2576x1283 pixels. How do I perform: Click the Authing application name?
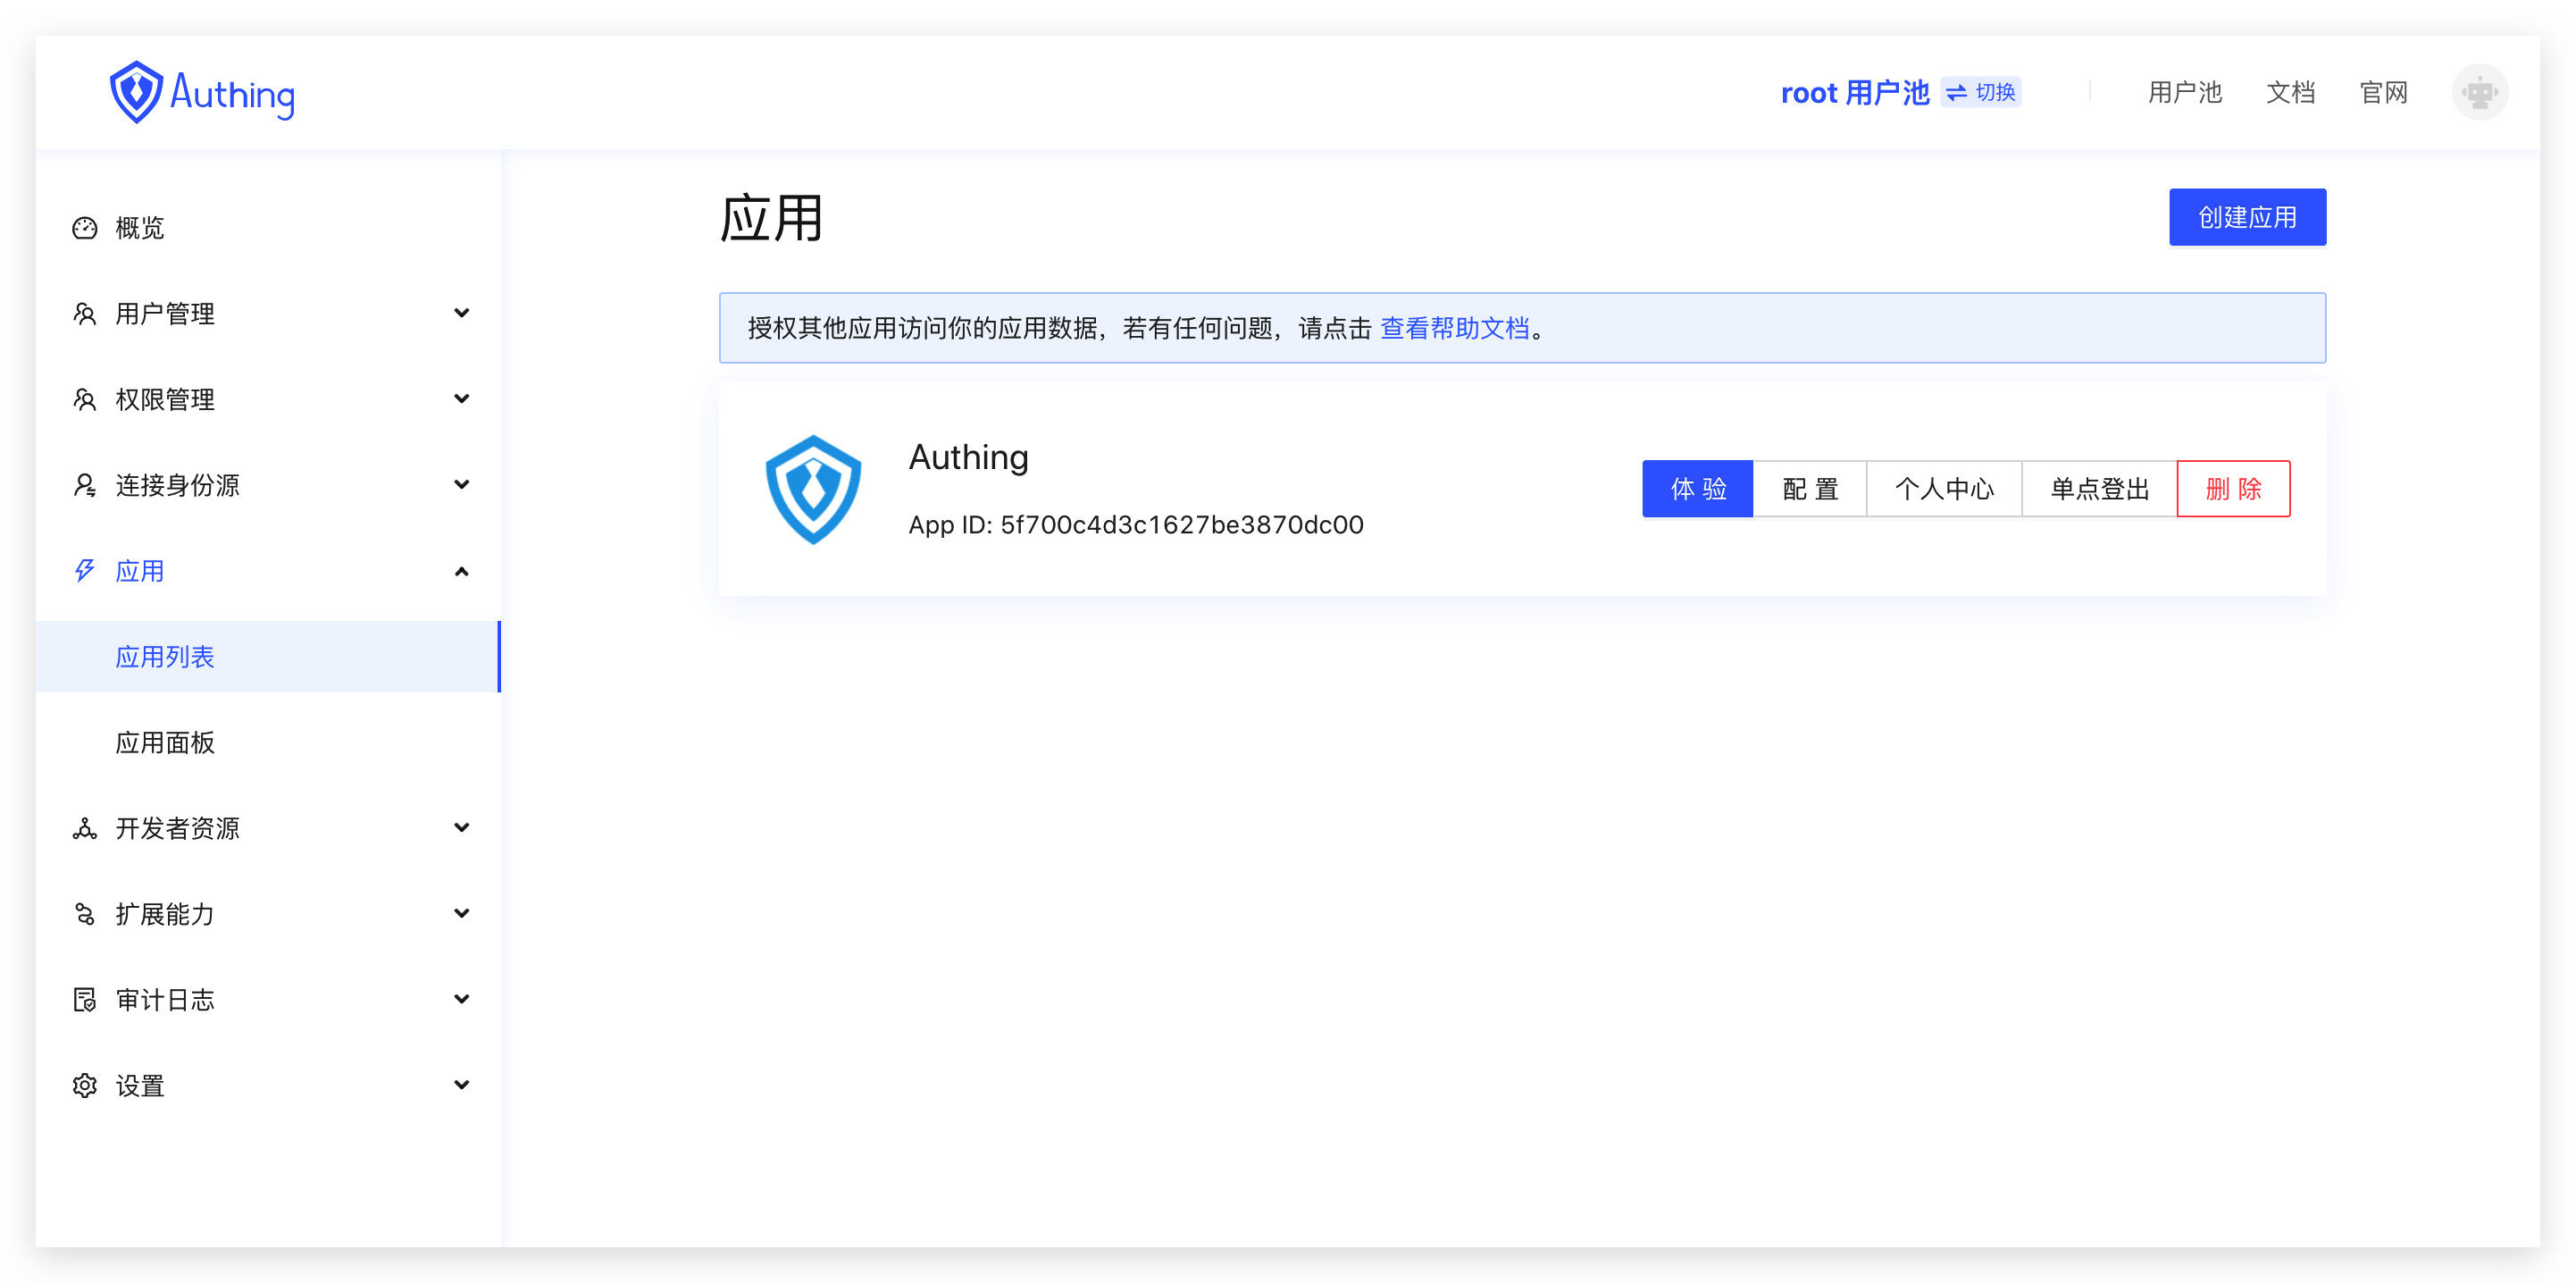pos(968,457)
